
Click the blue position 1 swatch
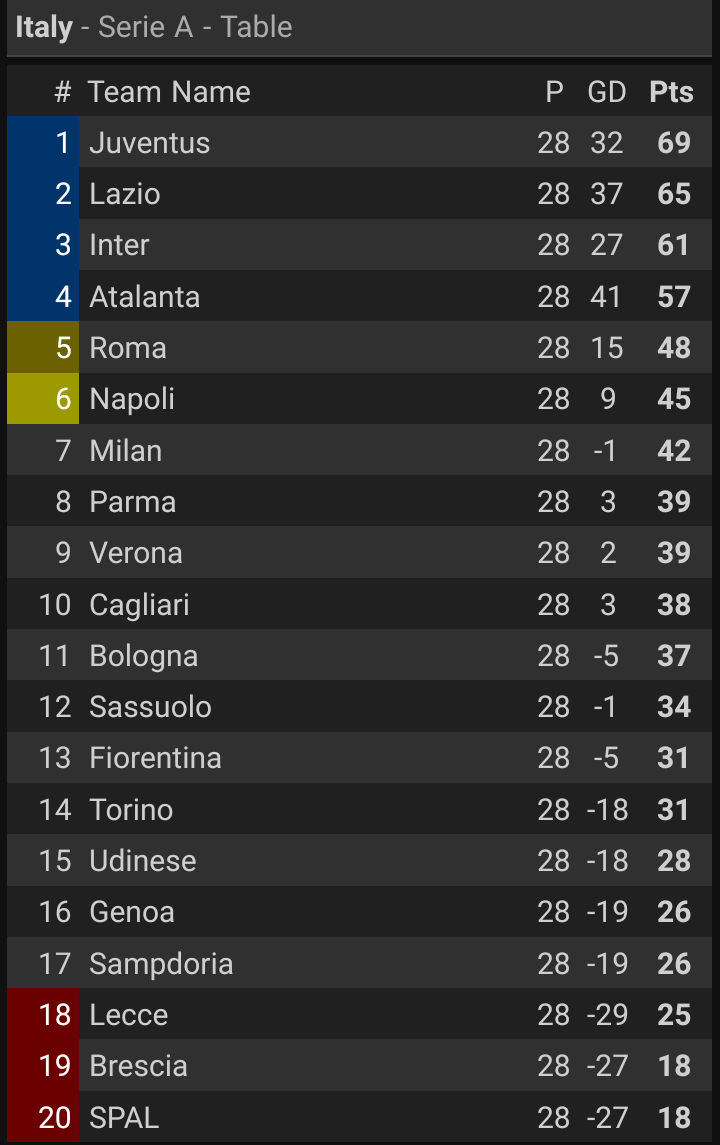(x=42, y=143)
